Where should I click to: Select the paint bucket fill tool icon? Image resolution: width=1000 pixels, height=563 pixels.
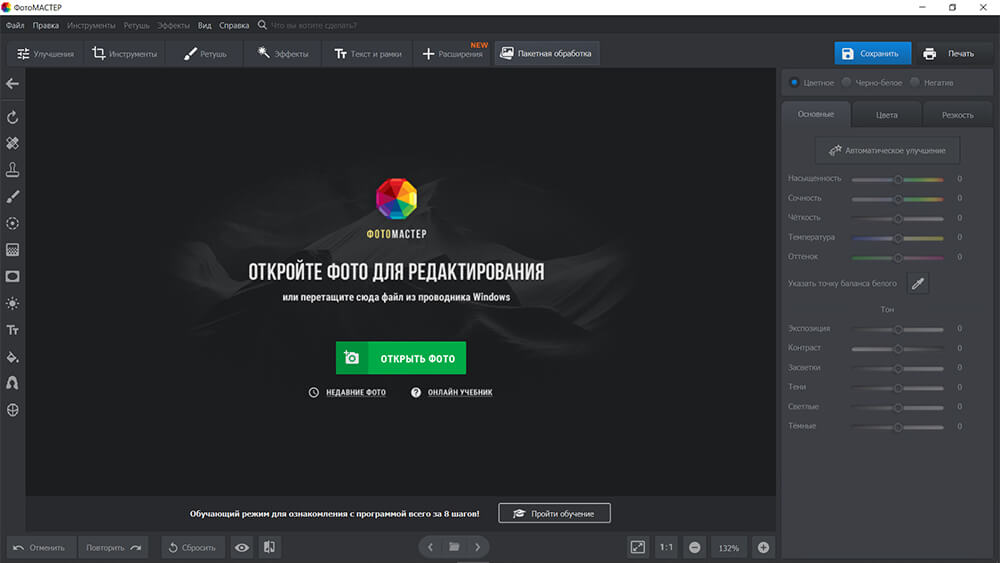tap(12, 357)
